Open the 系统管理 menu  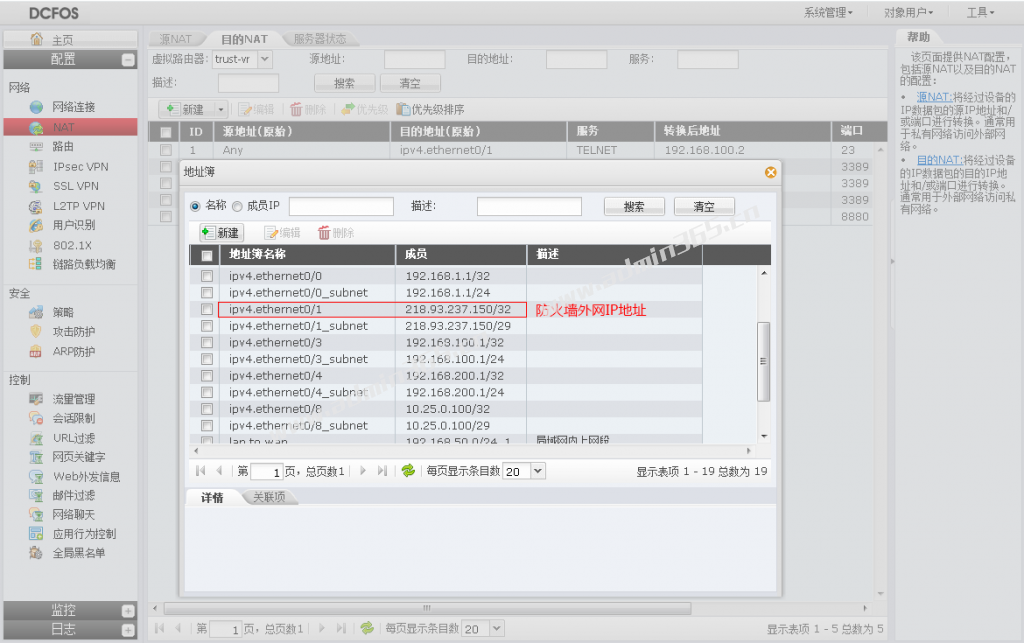(x=828, y=12)
